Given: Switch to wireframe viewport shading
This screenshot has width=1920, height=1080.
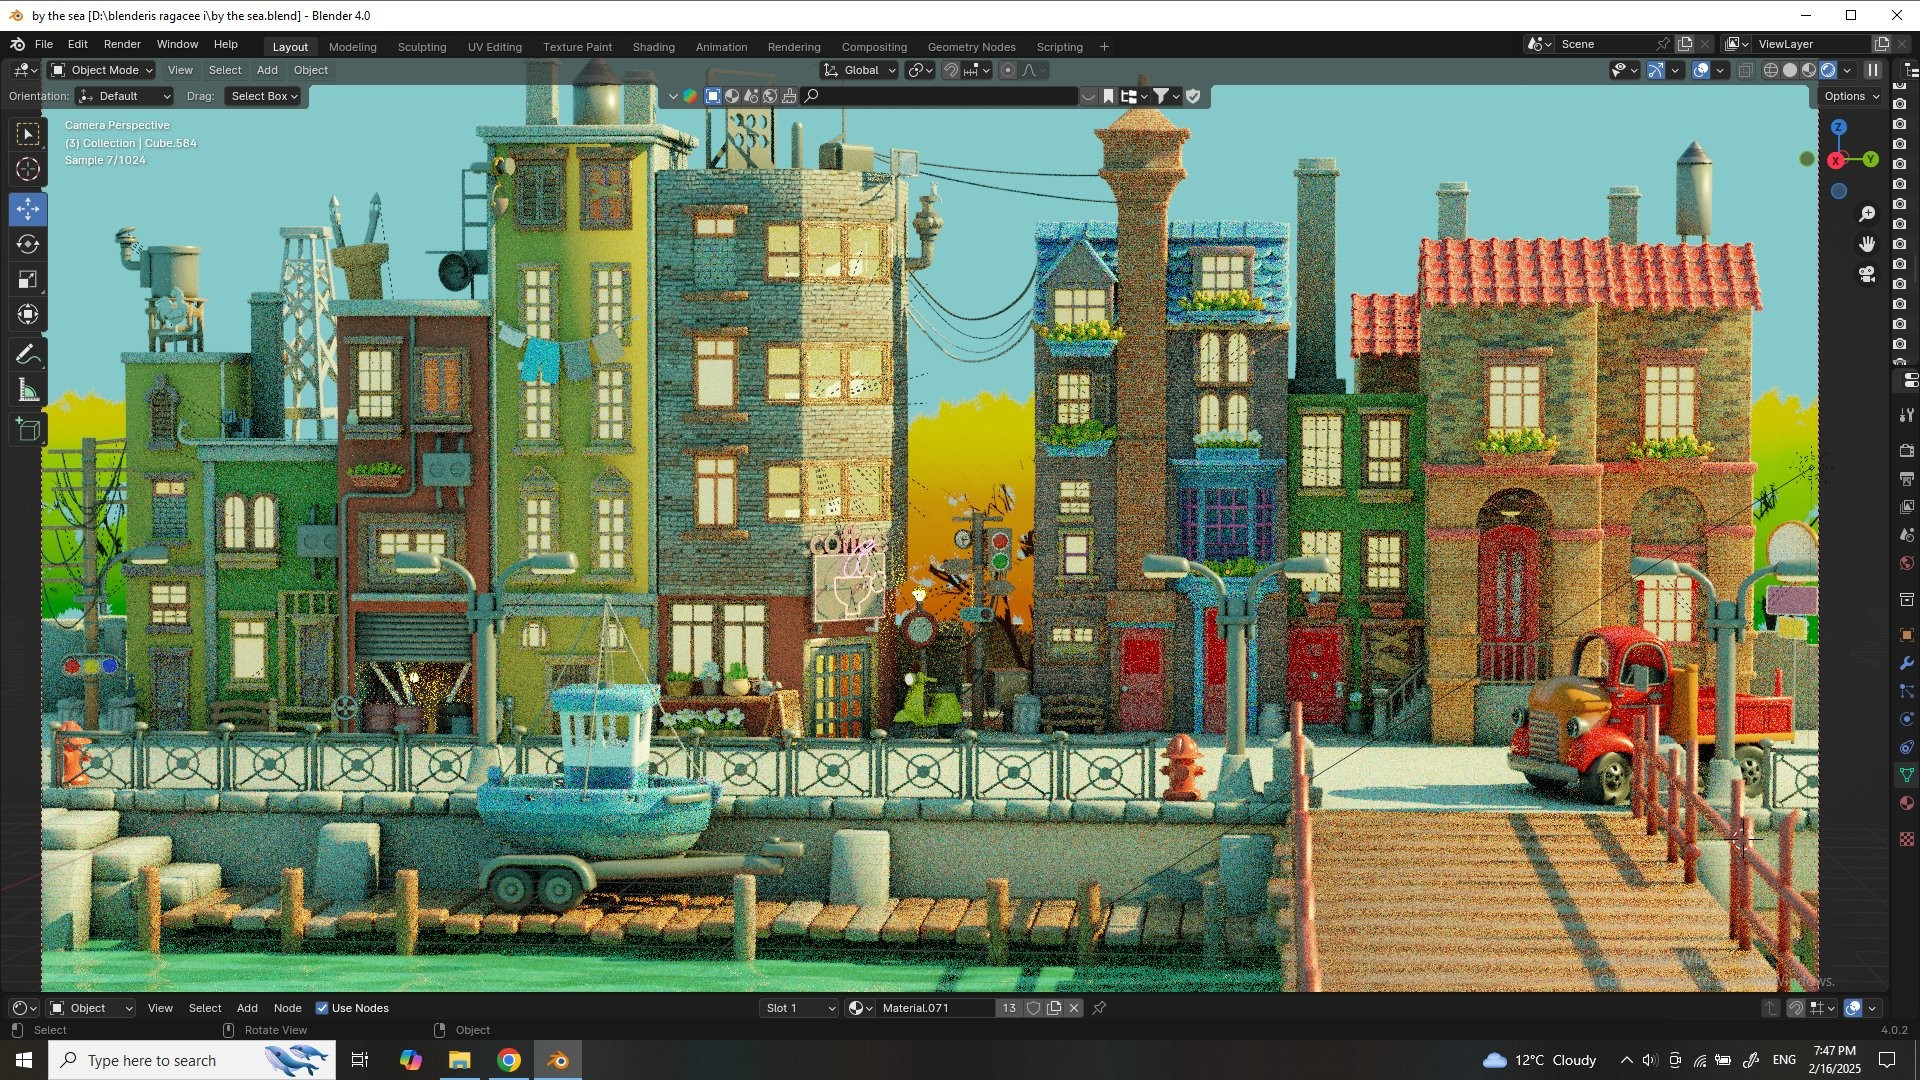Looking at the screenshot, I should [1771, 70].
